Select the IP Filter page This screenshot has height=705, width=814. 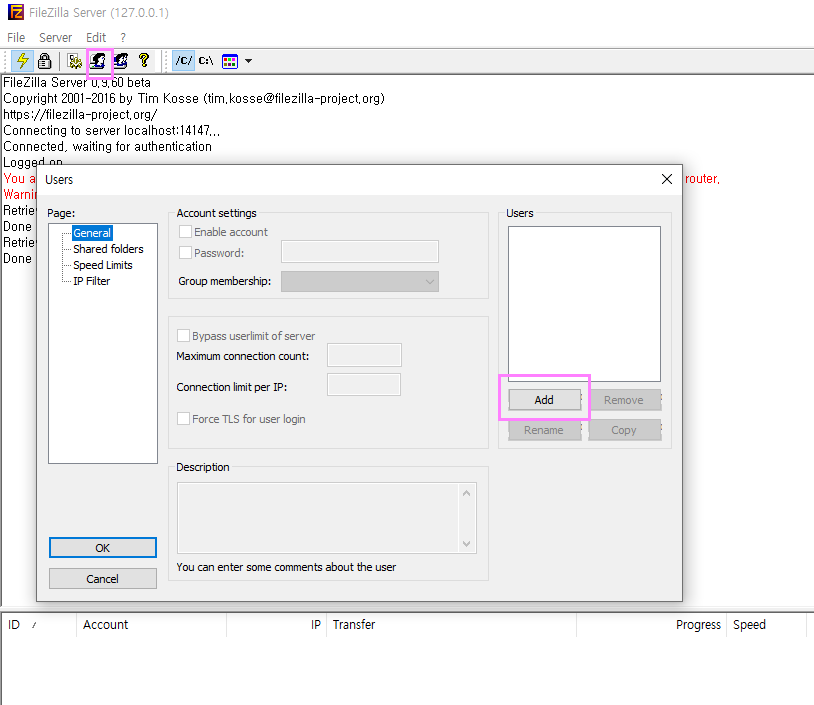91,281
